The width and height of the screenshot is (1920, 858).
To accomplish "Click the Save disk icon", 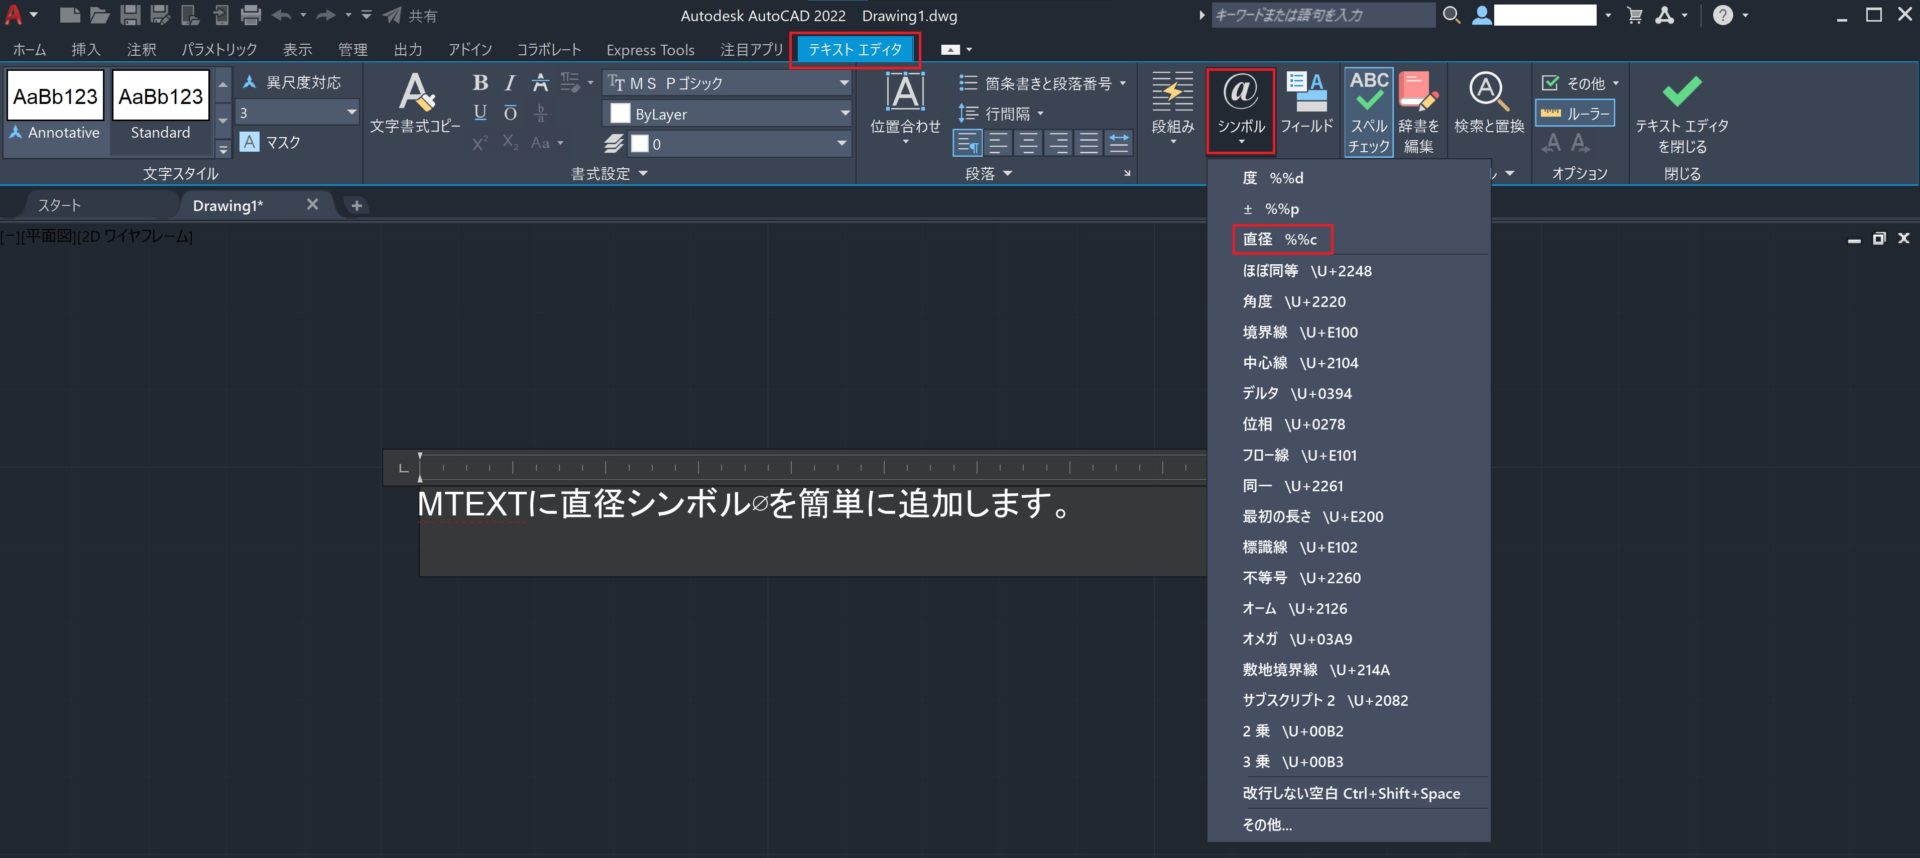I will pyautogui.click(x=130, y=15).
